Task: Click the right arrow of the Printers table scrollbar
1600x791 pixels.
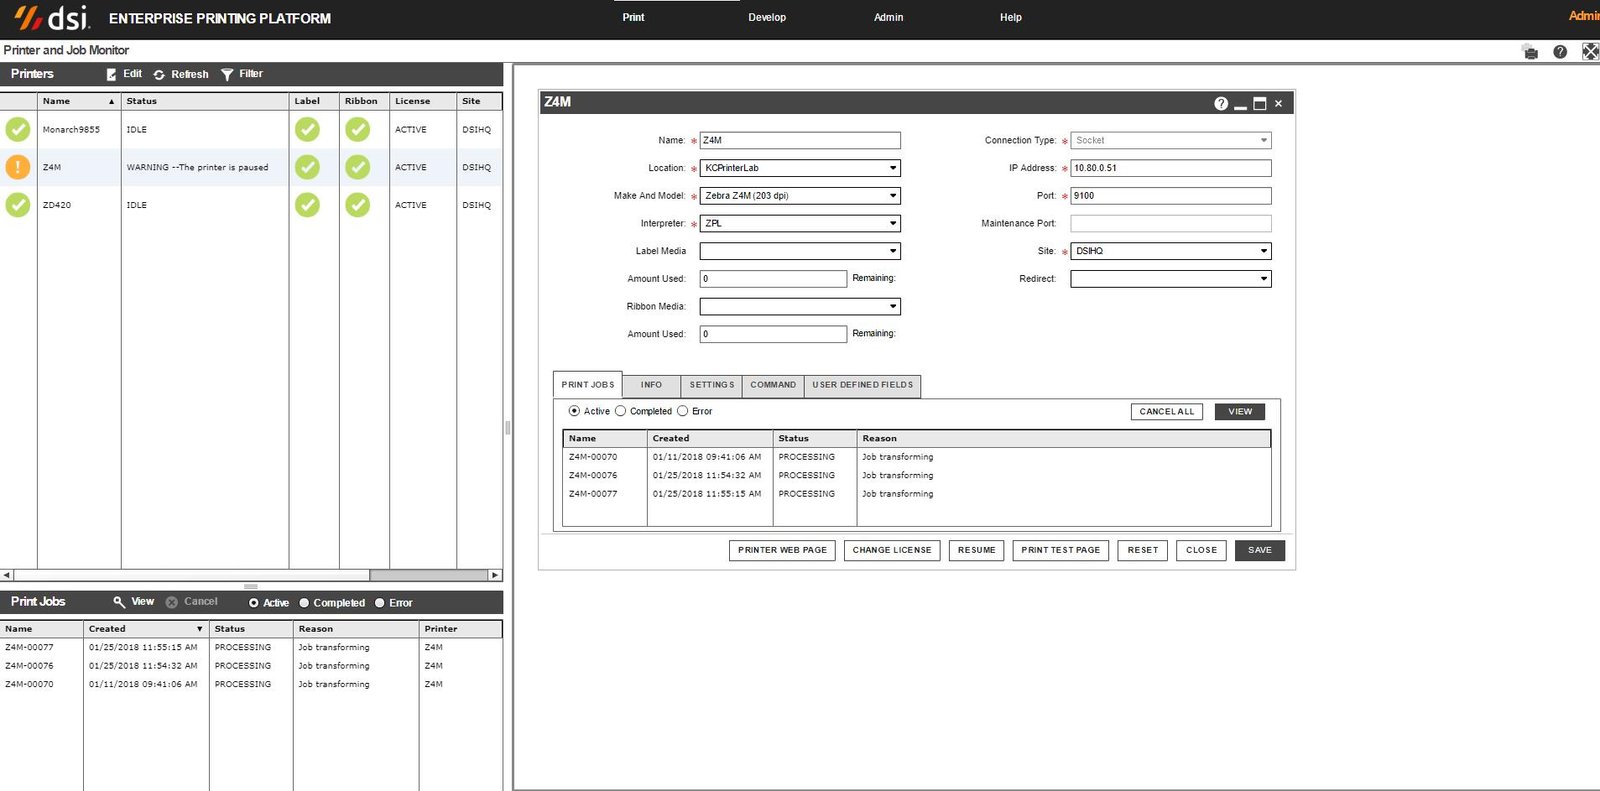Action: 495,575
